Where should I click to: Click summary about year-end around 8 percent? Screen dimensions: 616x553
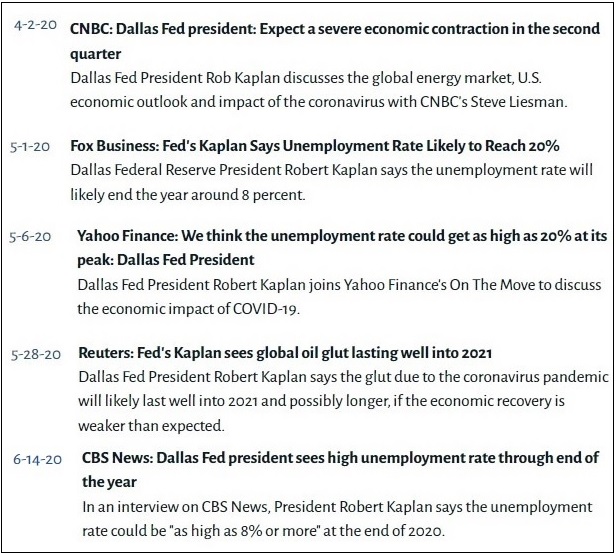pos(332,182)
